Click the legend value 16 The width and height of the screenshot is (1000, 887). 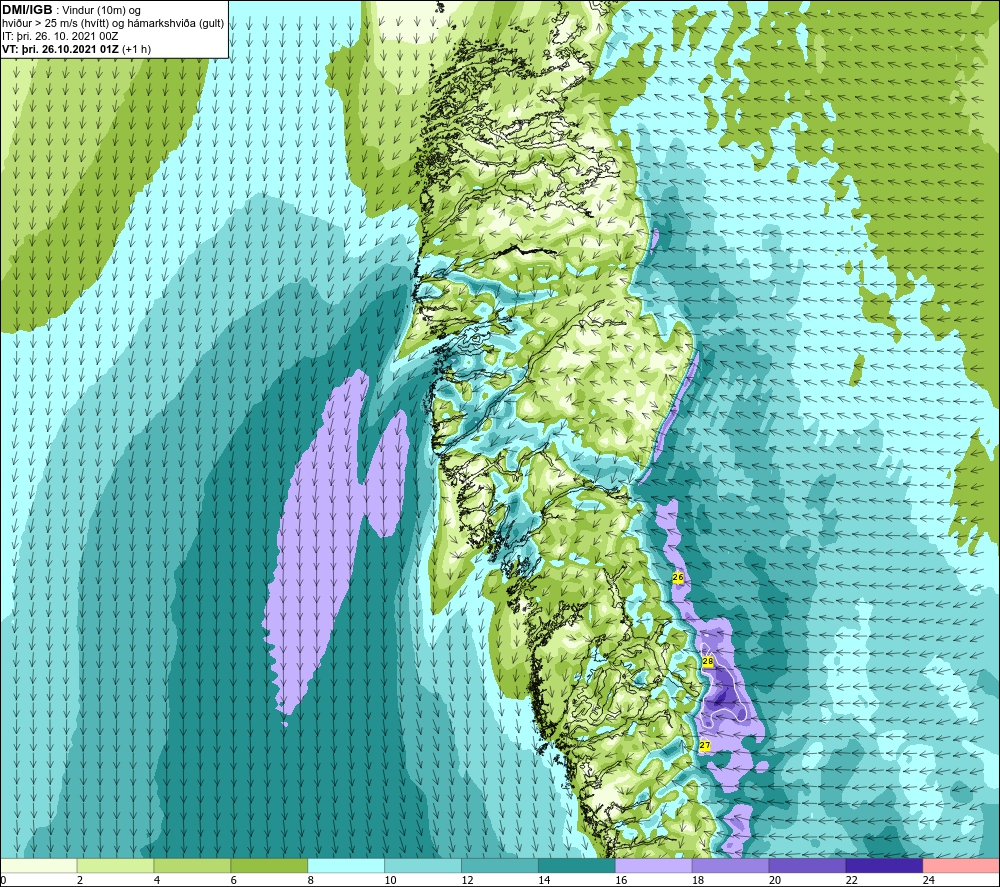621,880
